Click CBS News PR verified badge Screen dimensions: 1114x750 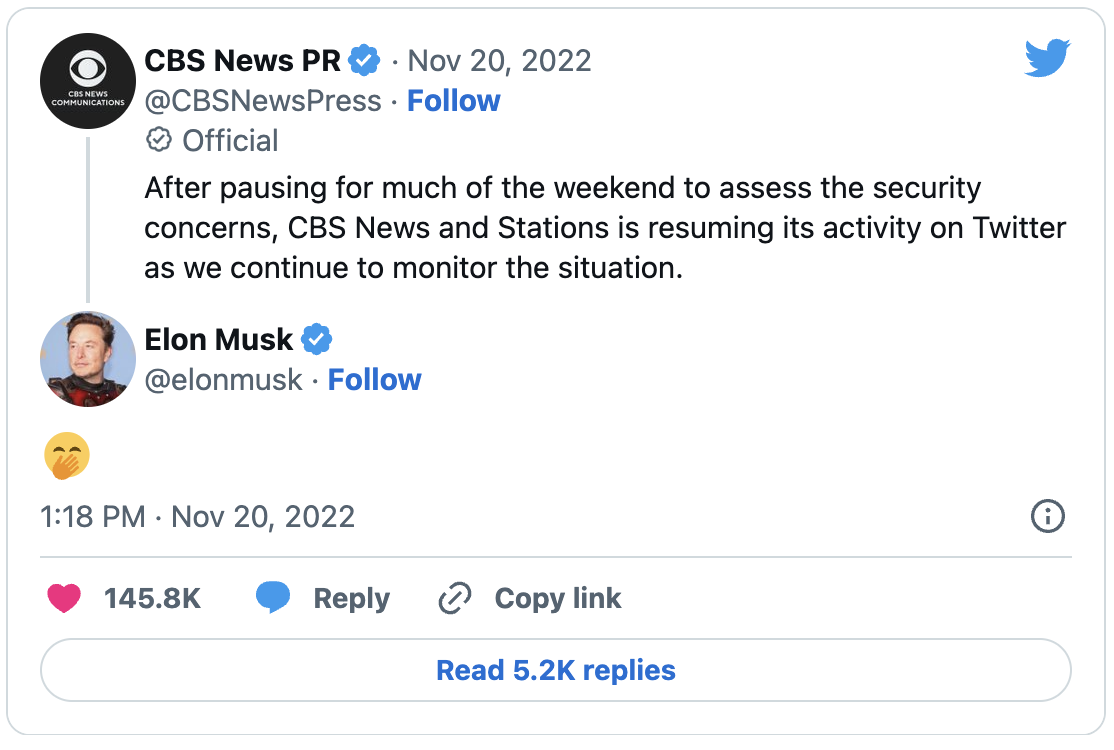pos(364,61)
